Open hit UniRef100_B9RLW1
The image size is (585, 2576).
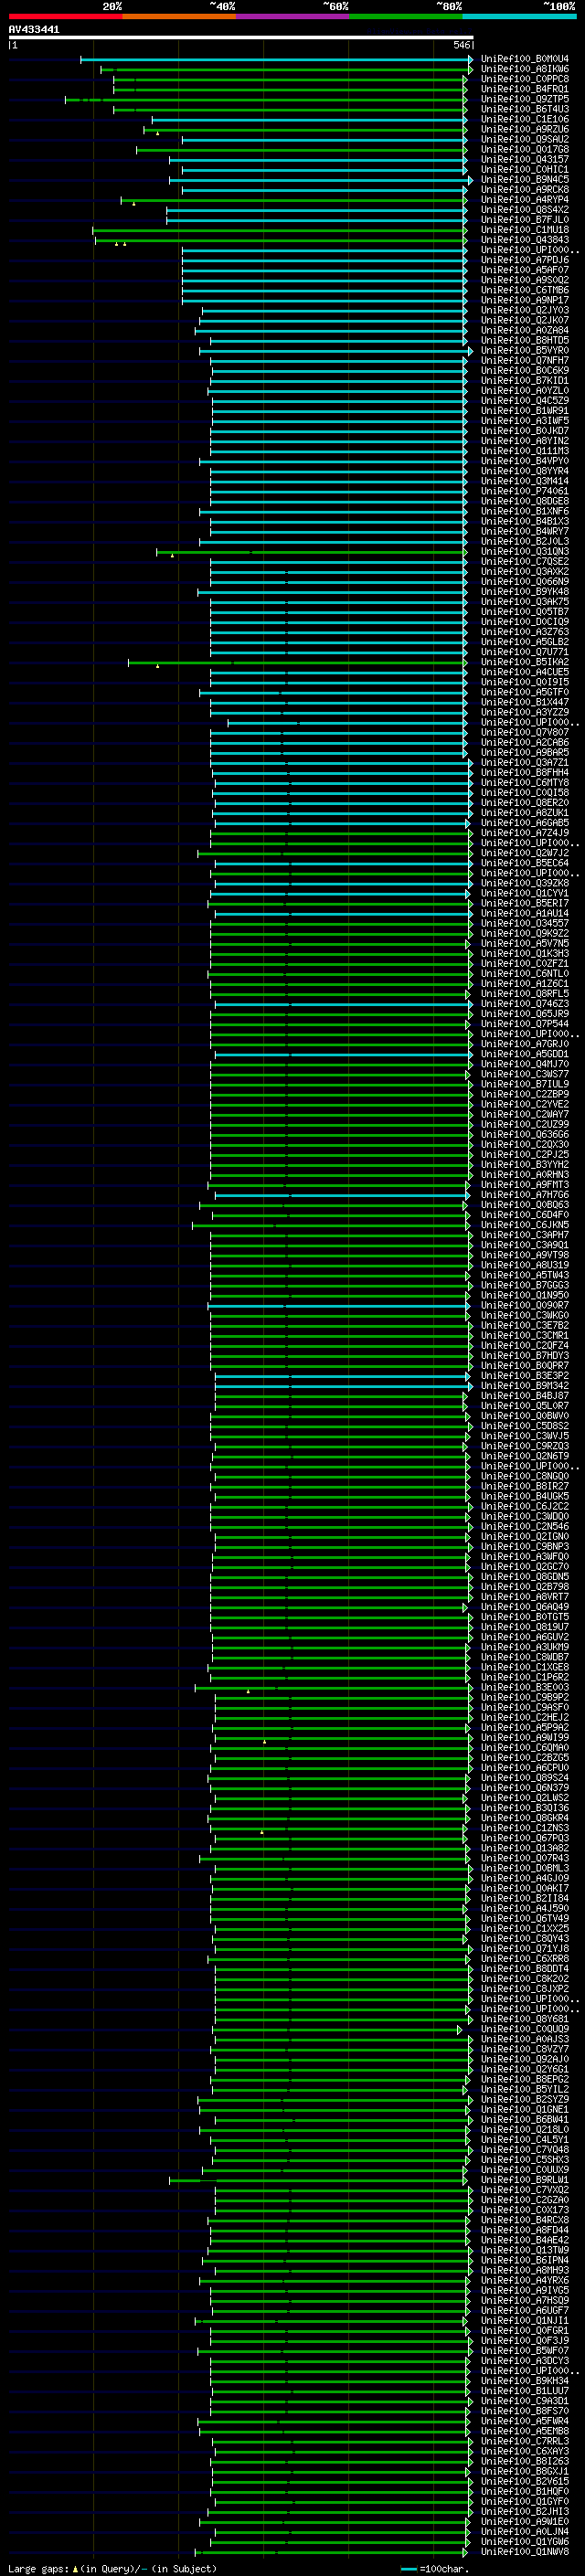[525, 2179]
